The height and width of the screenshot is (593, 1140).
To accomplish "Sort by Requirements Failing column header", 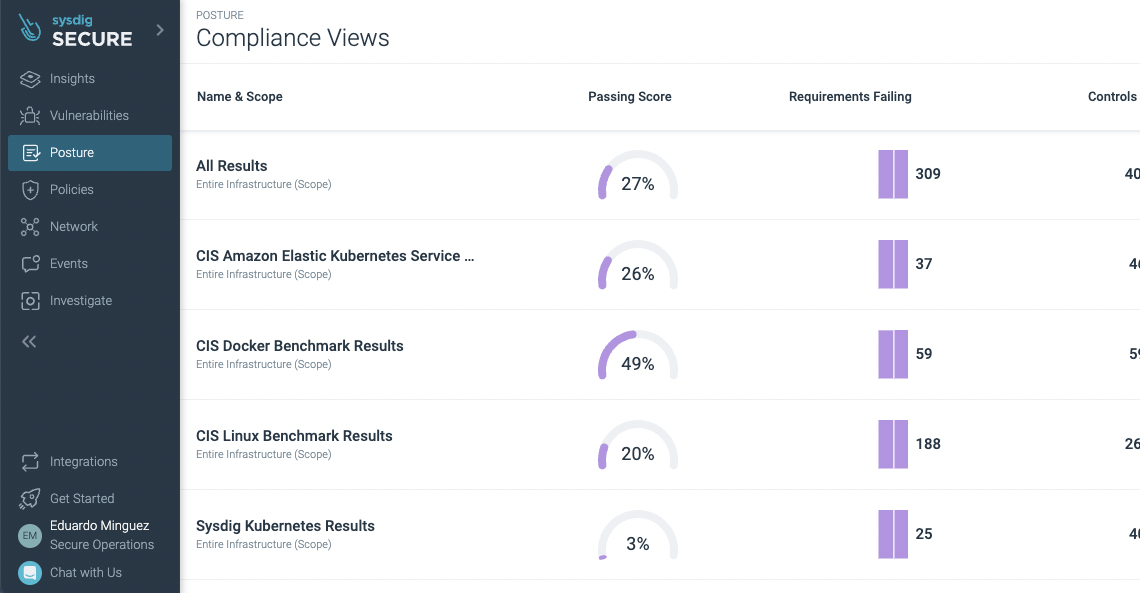I will coord(850,96).
